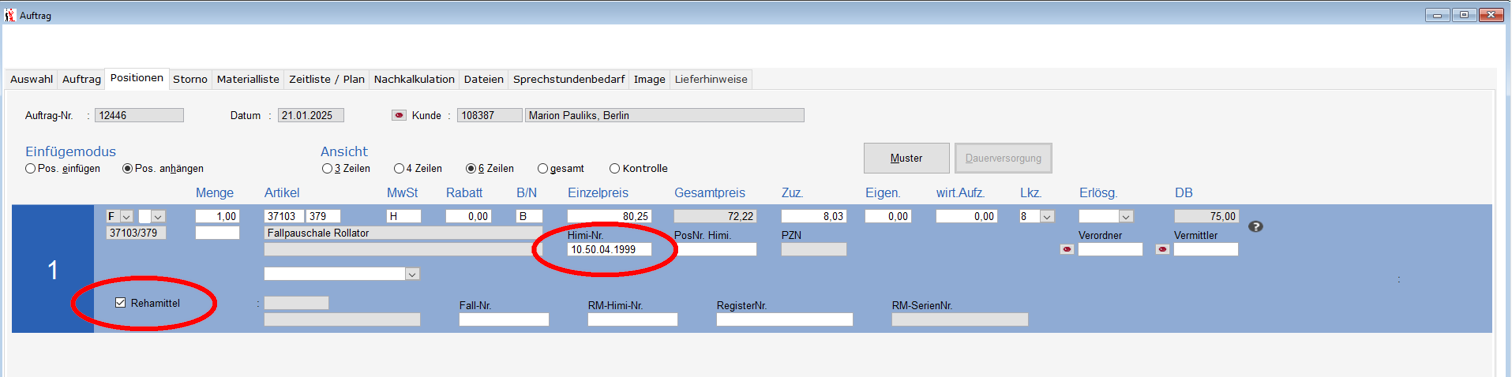Open the Nachkalkulation tab
This screenshot has width=1512, height=377.
[414, 79]
